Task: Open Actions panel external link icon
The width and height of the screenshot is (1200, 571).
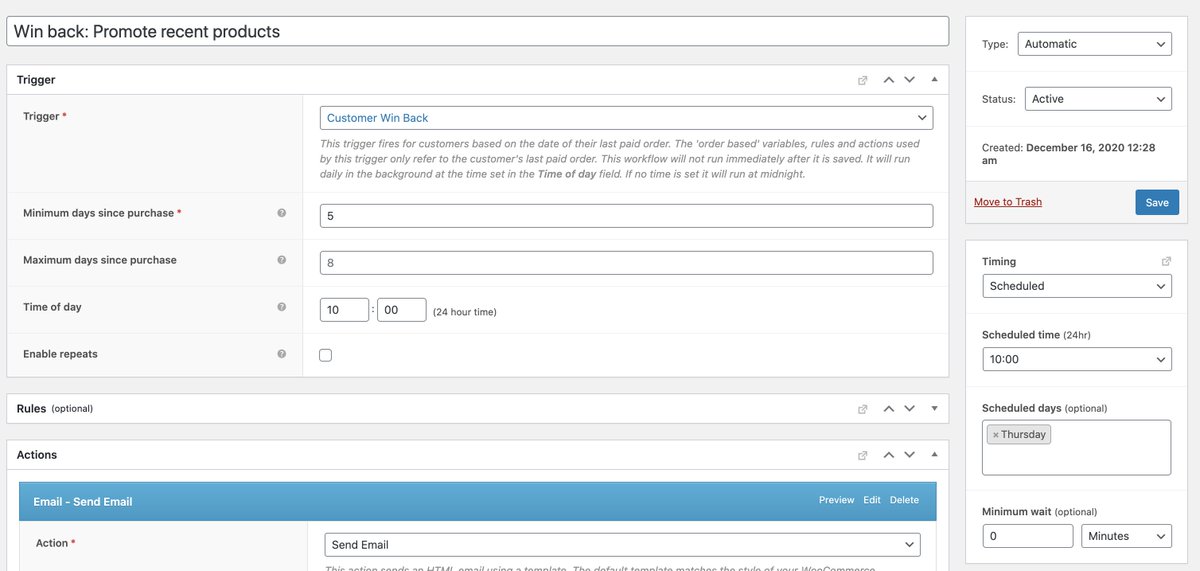Action: pyautogui.click(x=862, y=455)
